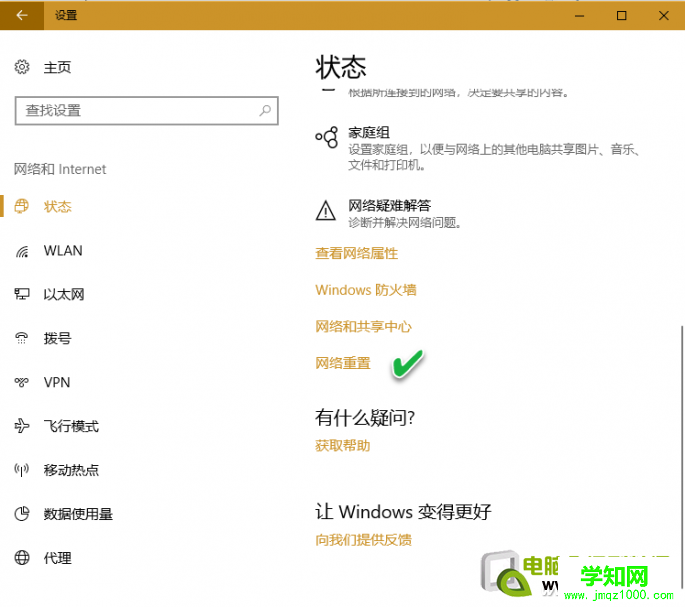Viewport: 685px width, 607px height.
Task: Open 数据使用量 settings page
Action: coord(78,514)
